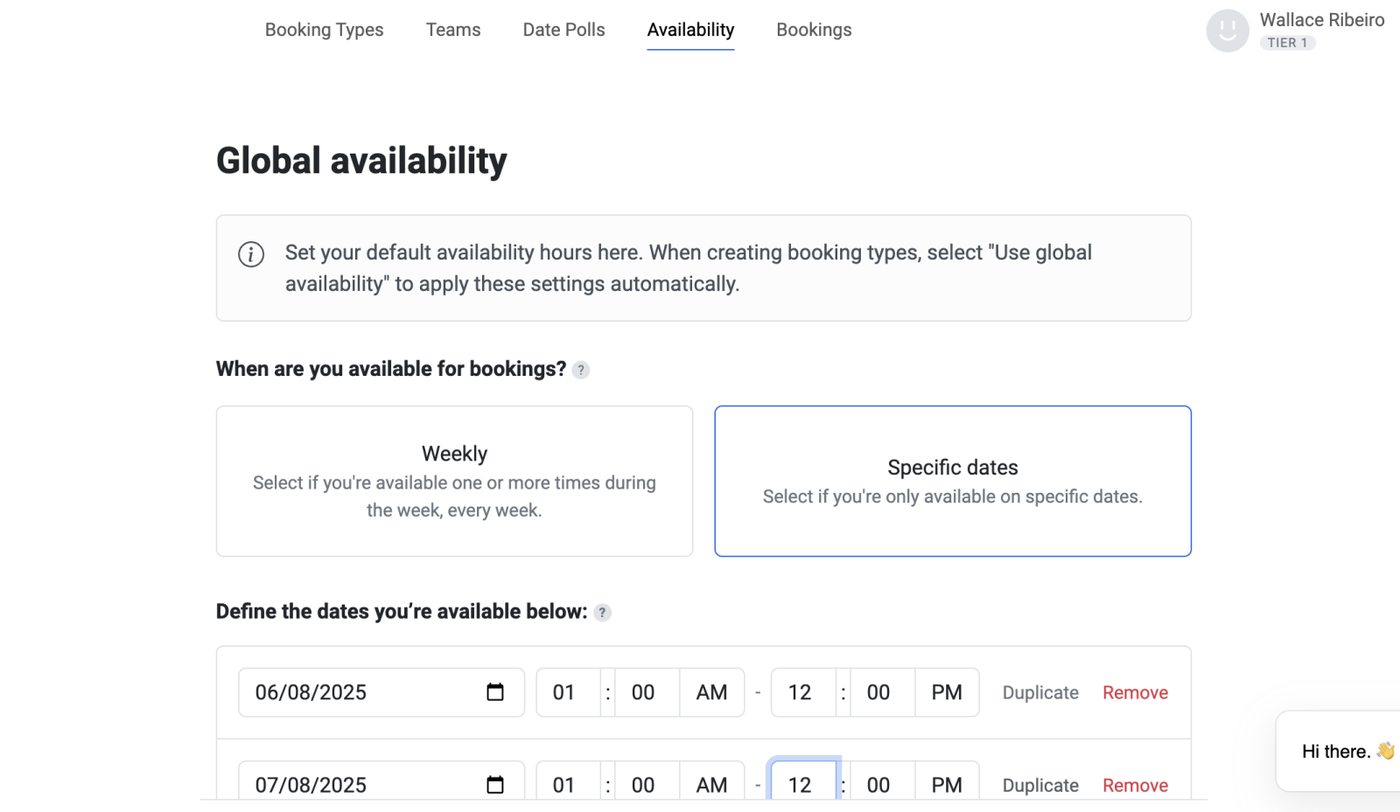Viewport: 1400px width, 812px height.
Task: Click the first row end minutes field
Action: coord(879,692)
